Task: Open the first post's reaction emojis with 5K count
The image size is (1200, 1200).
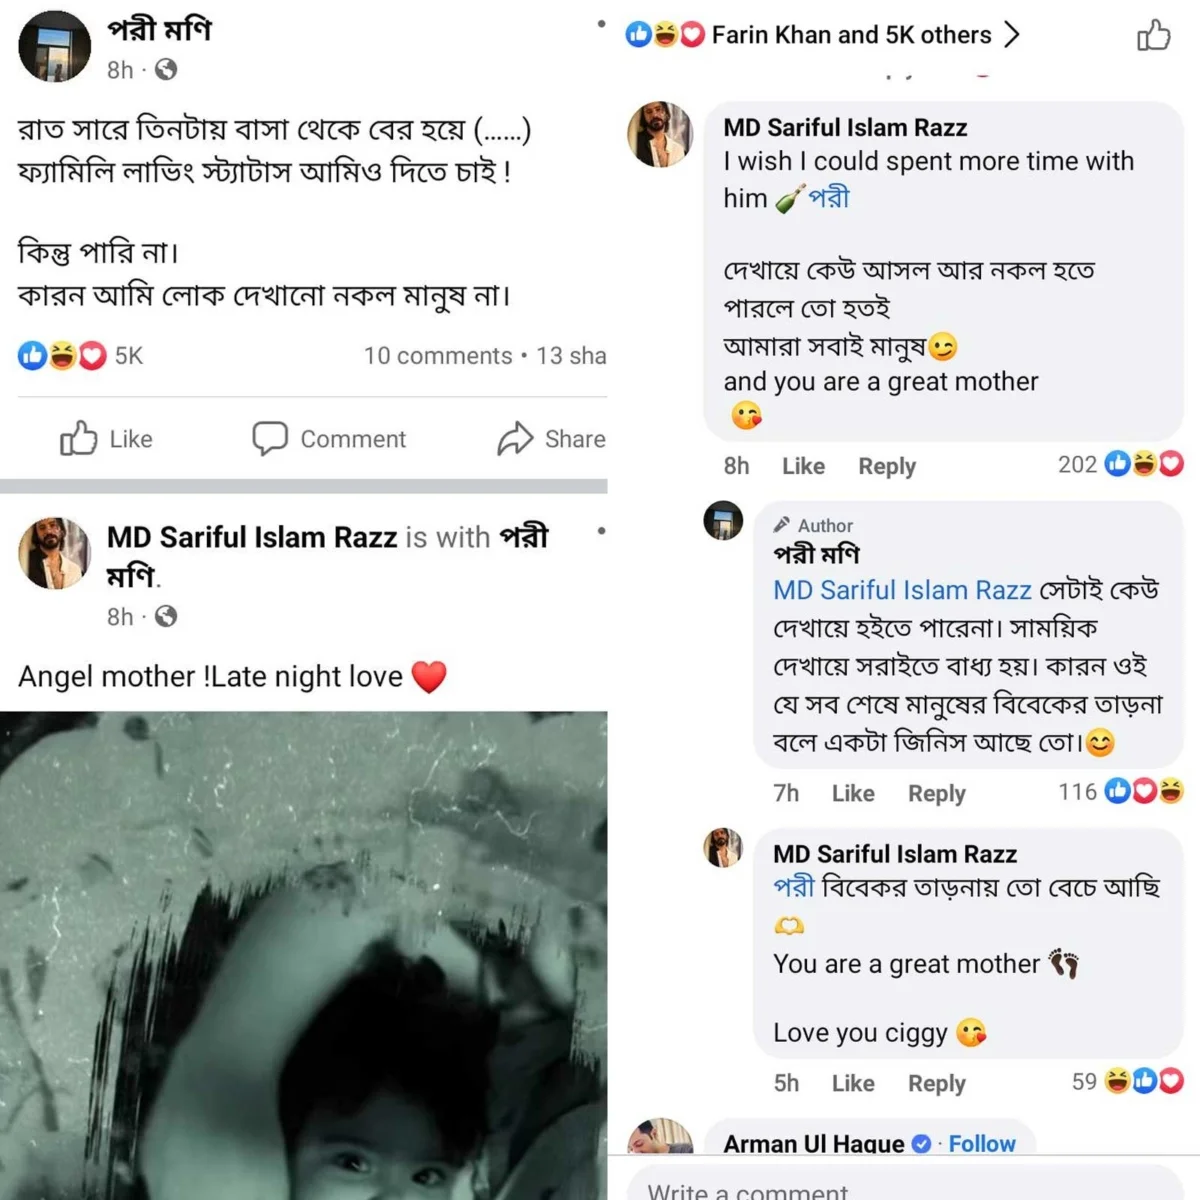Action: click(64, 355)
